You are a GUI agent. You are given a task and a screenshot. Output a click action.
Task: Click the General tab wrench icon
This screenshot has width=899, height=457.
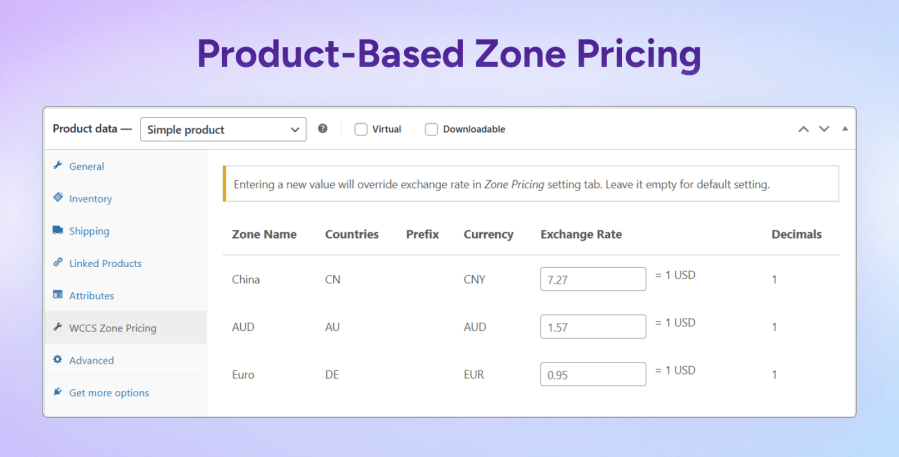point(57,166)
